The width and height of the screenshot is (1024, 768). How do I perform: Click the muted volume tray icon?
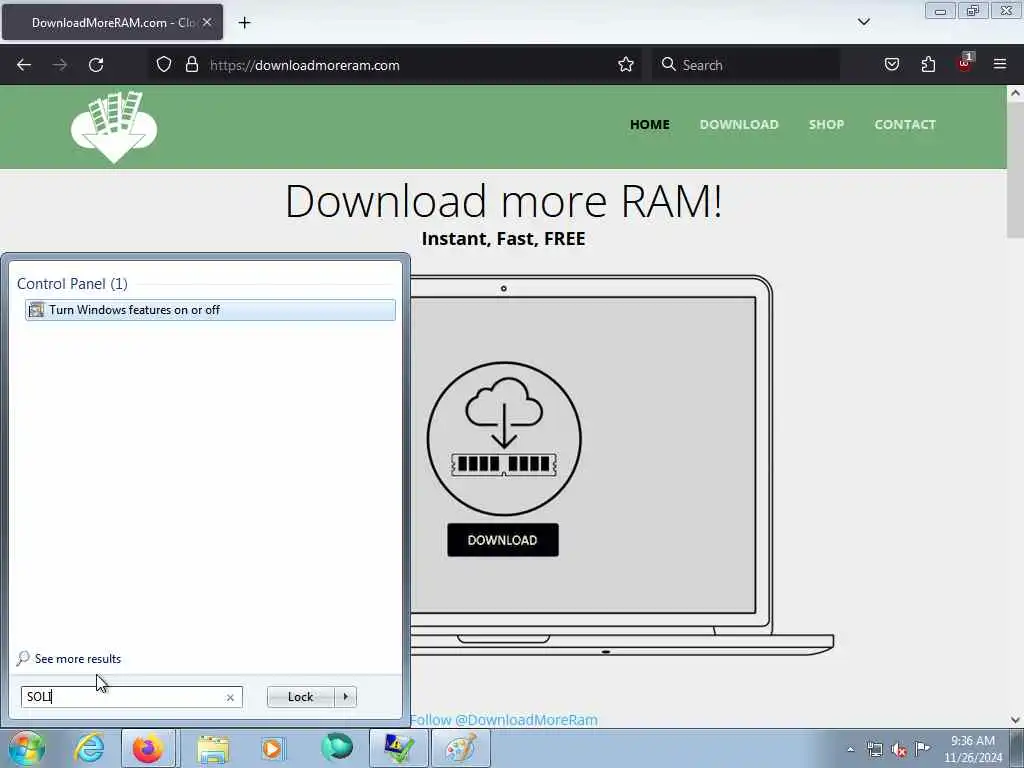tap(899, 749)
